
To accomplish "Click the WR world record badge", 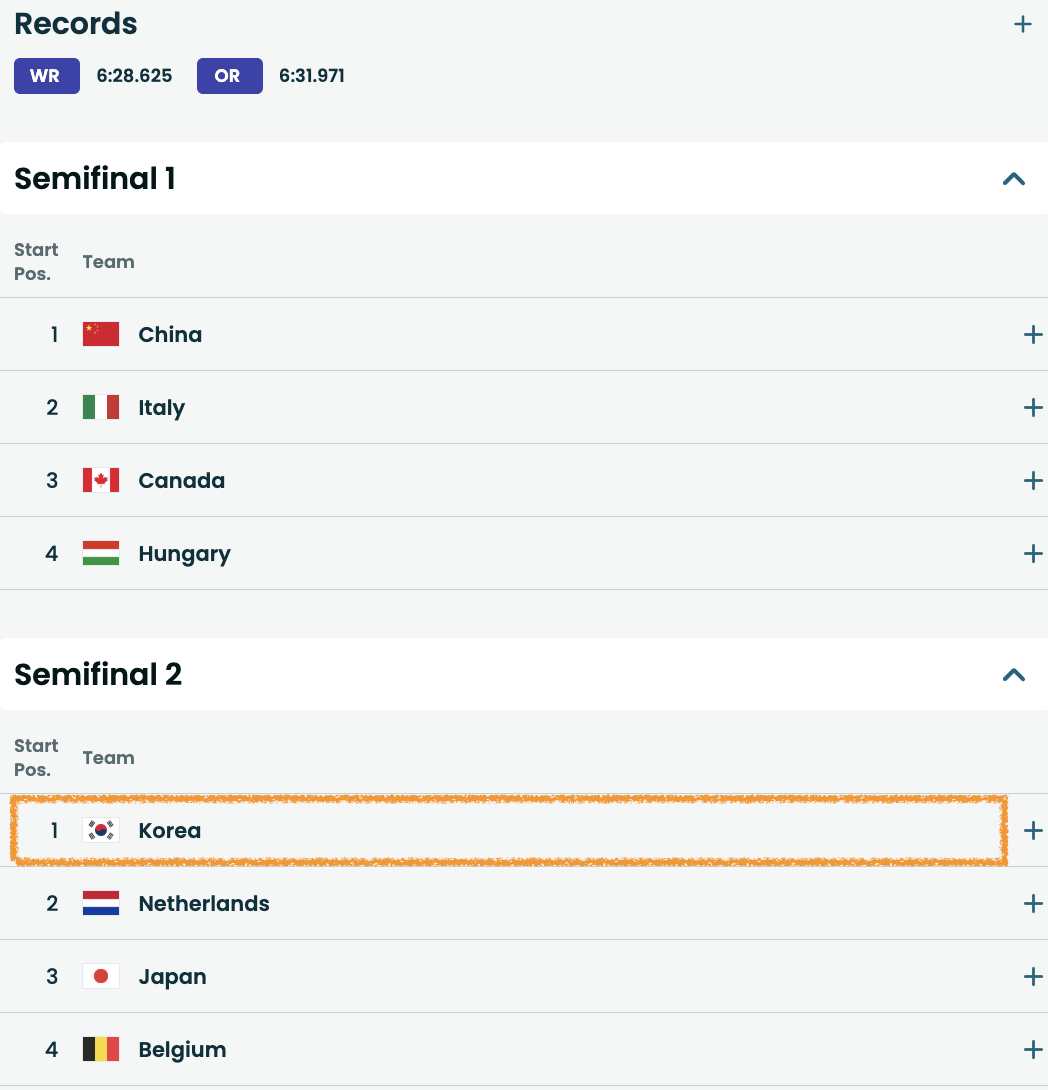I will click(46, 76).
